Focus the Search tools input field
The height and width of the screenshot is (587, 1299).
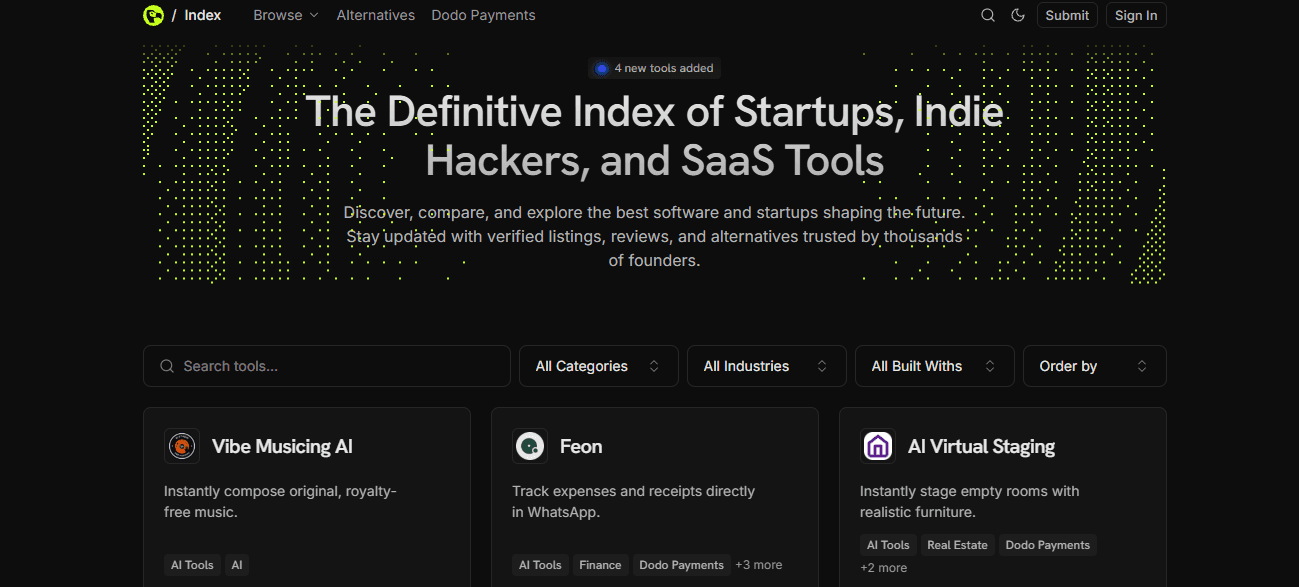click(327, 366)
